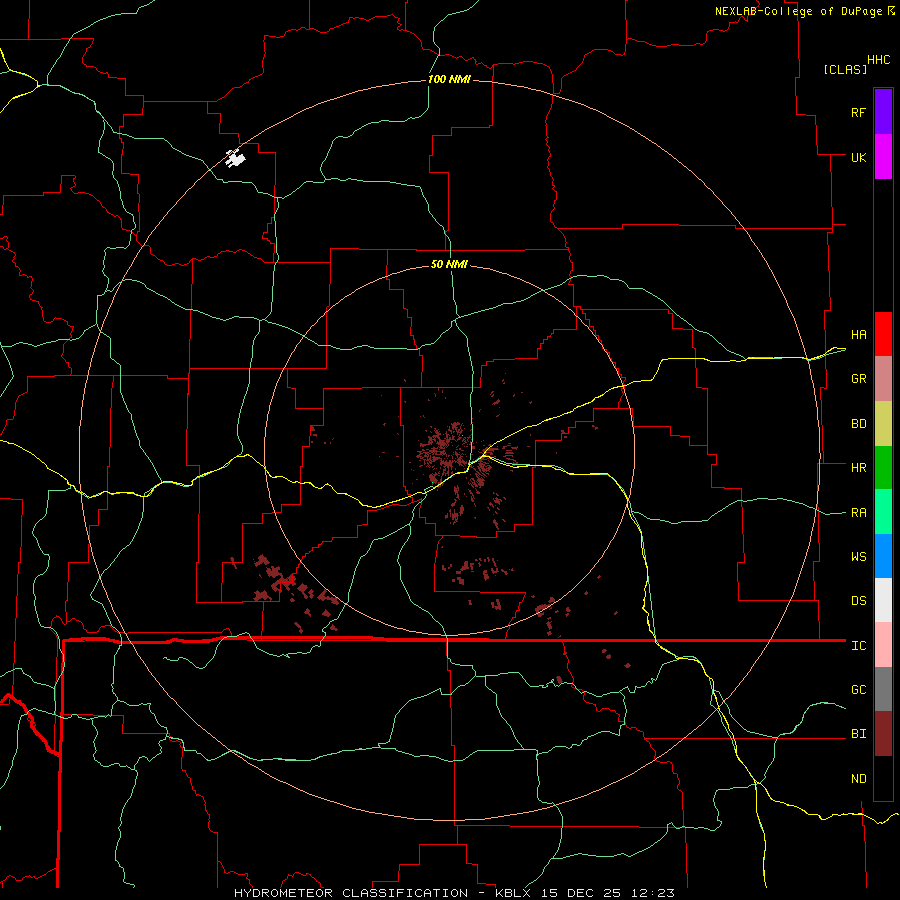
Task: Click the 50 NMI range ring label
Action: 449,264
